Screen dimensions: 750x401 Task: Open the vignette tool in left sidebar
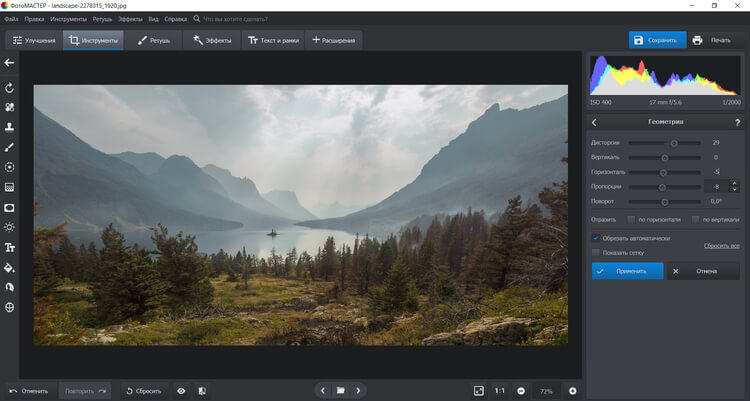pos(9,207)
